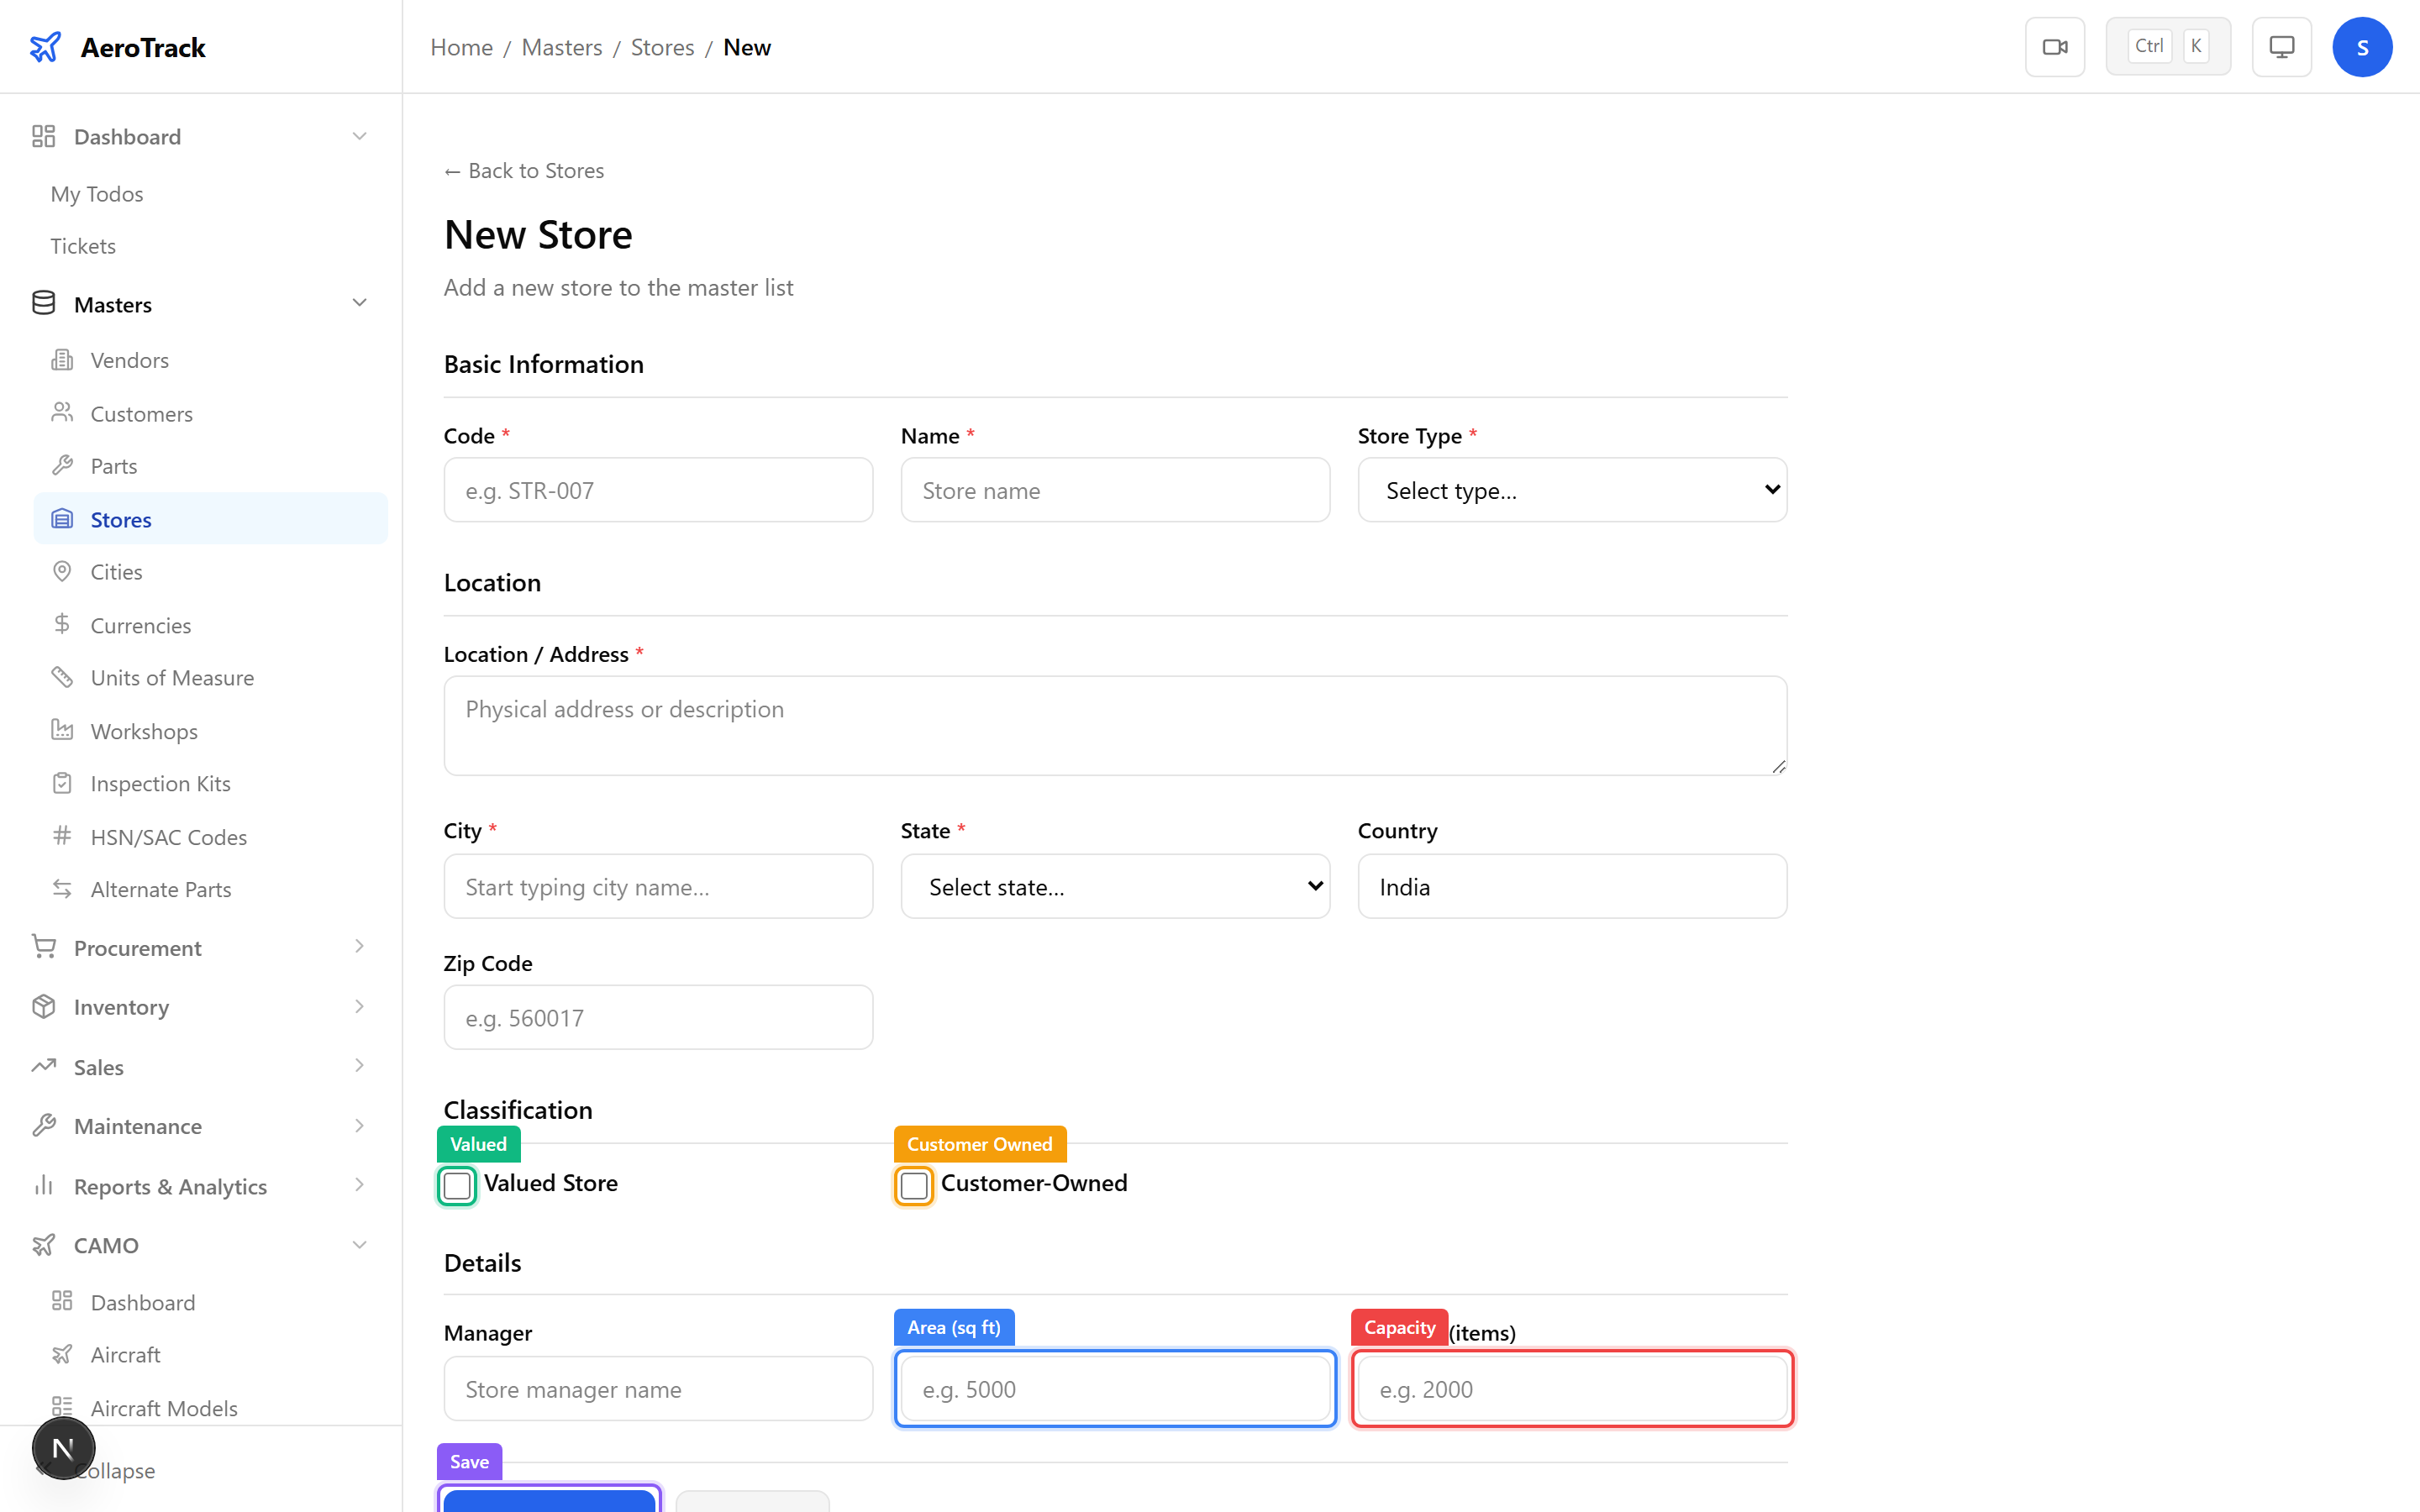Screen dimensions: 2420x1512
Task: Click inside the Zip Code field
Action: (657, 1017)
